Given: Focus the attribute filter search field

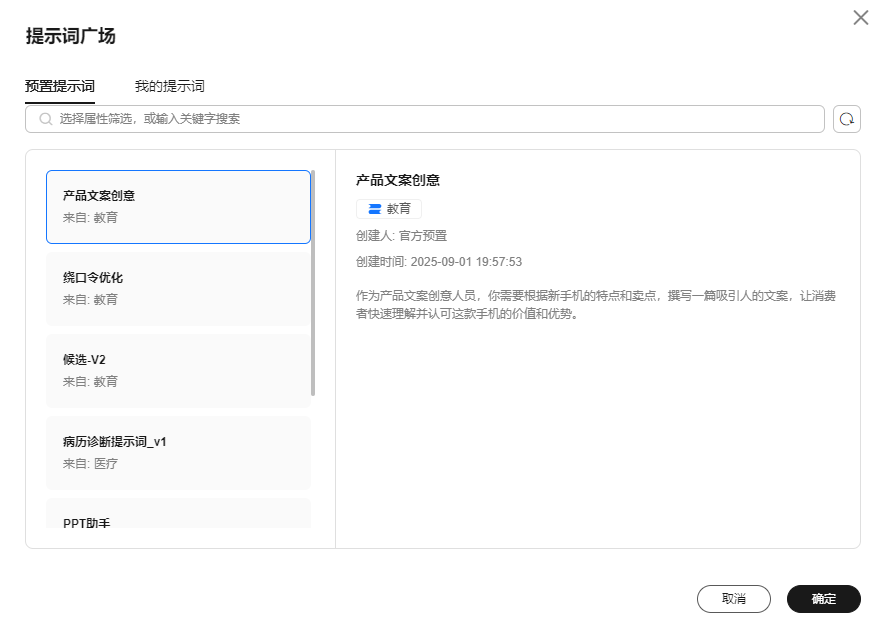Looking at the screenshot, I should [430, 119].
